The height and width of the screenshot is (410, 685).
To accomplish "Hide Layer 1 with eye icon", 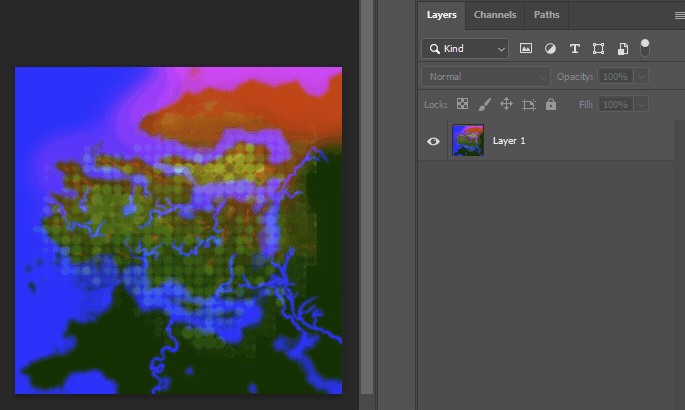I will coord(433,141).
